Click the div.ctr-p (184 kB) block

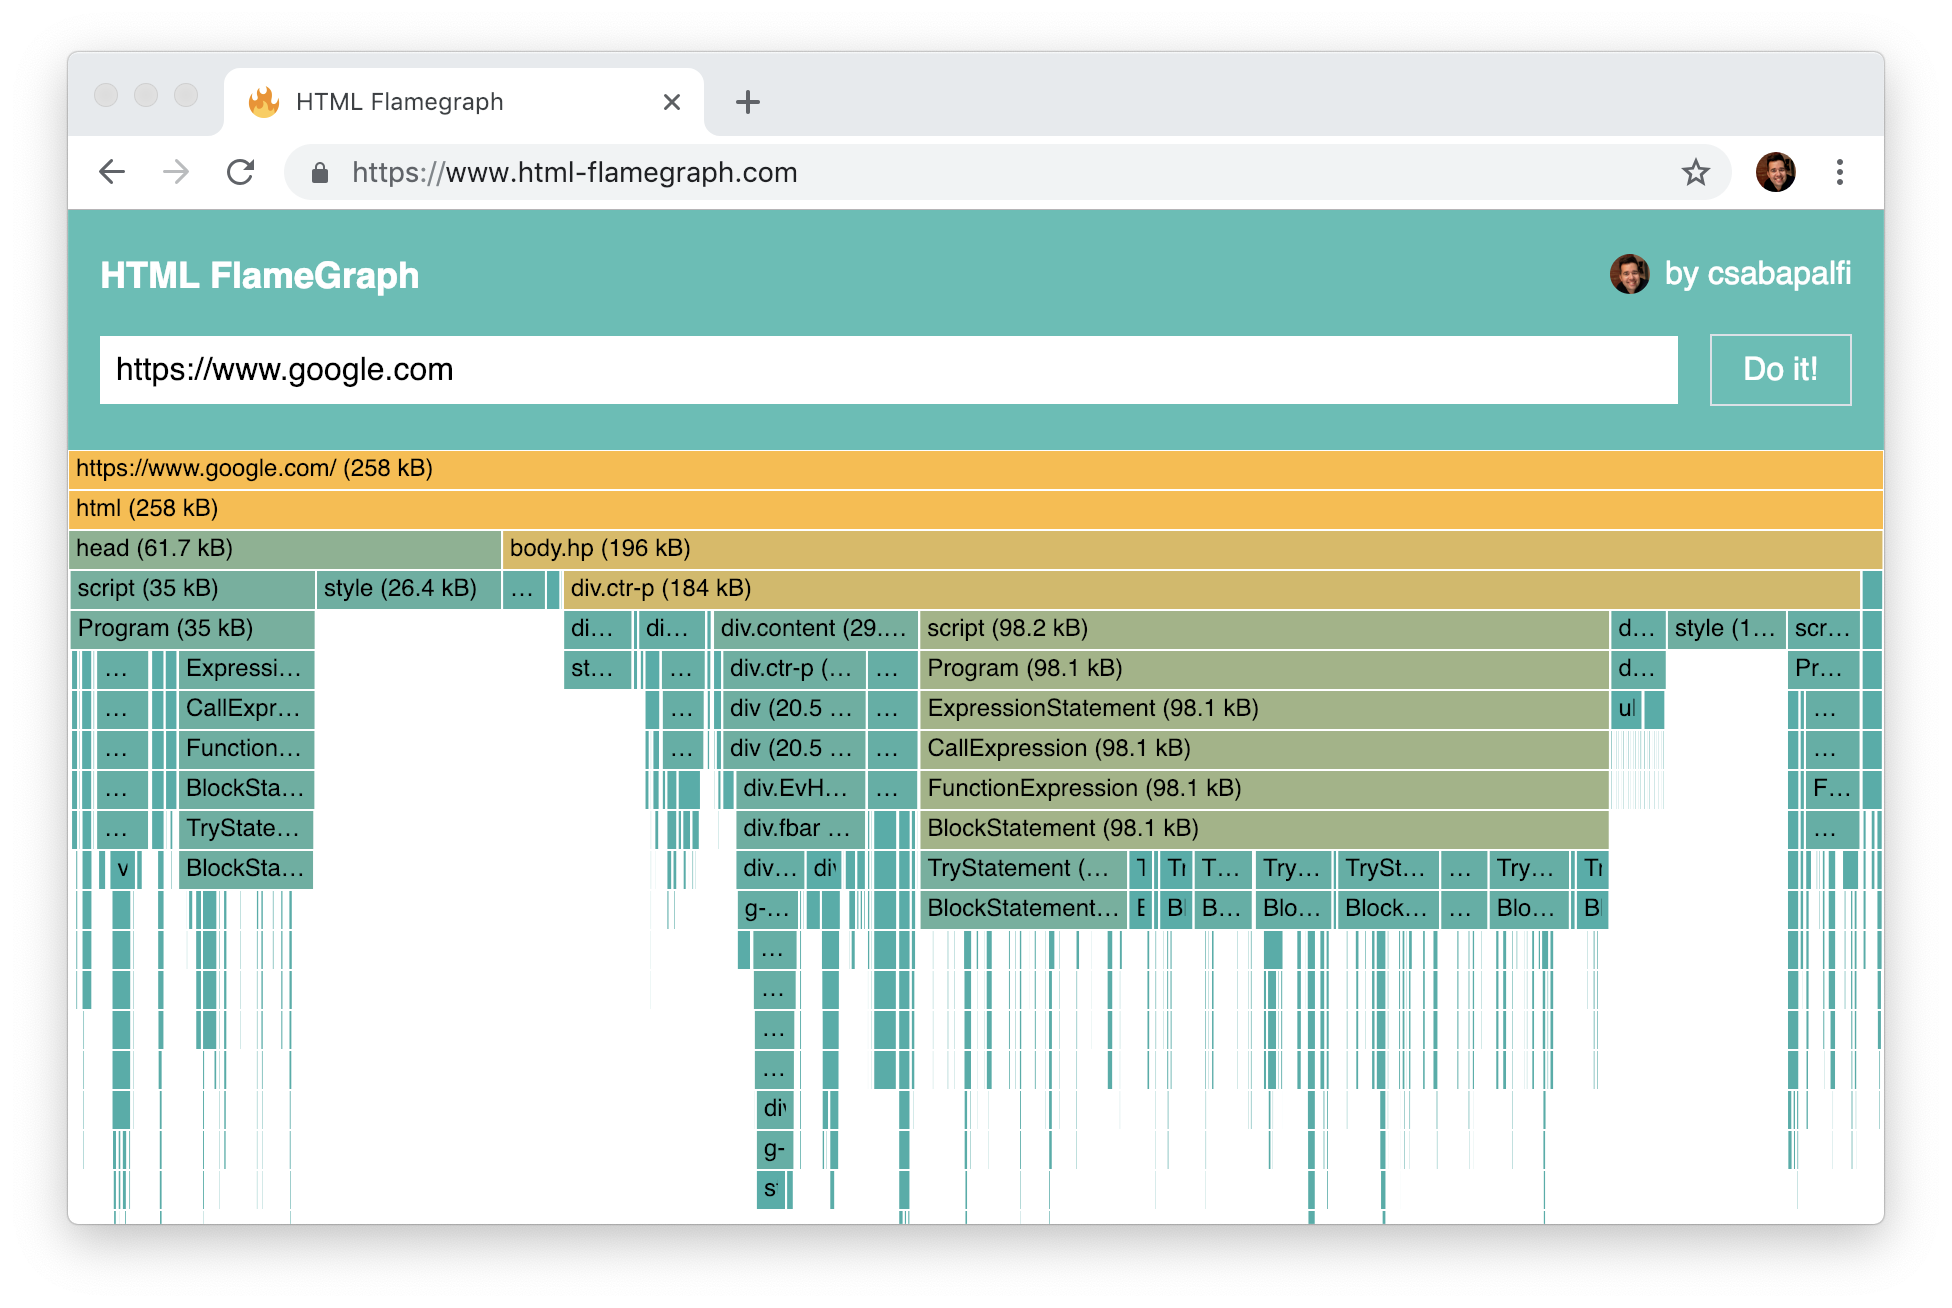point(1211,588)
